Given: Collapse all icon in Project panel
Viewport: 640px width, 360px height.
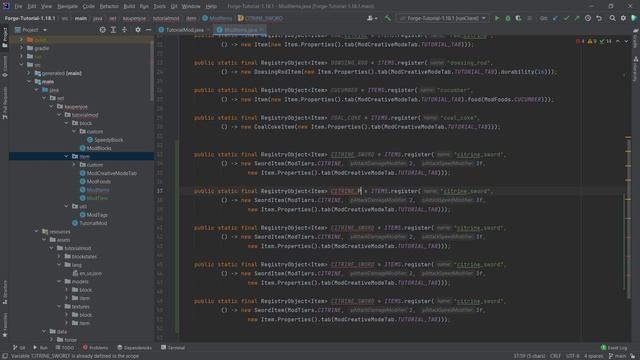Looking at the screenshot, I should (x=124, y=30).
